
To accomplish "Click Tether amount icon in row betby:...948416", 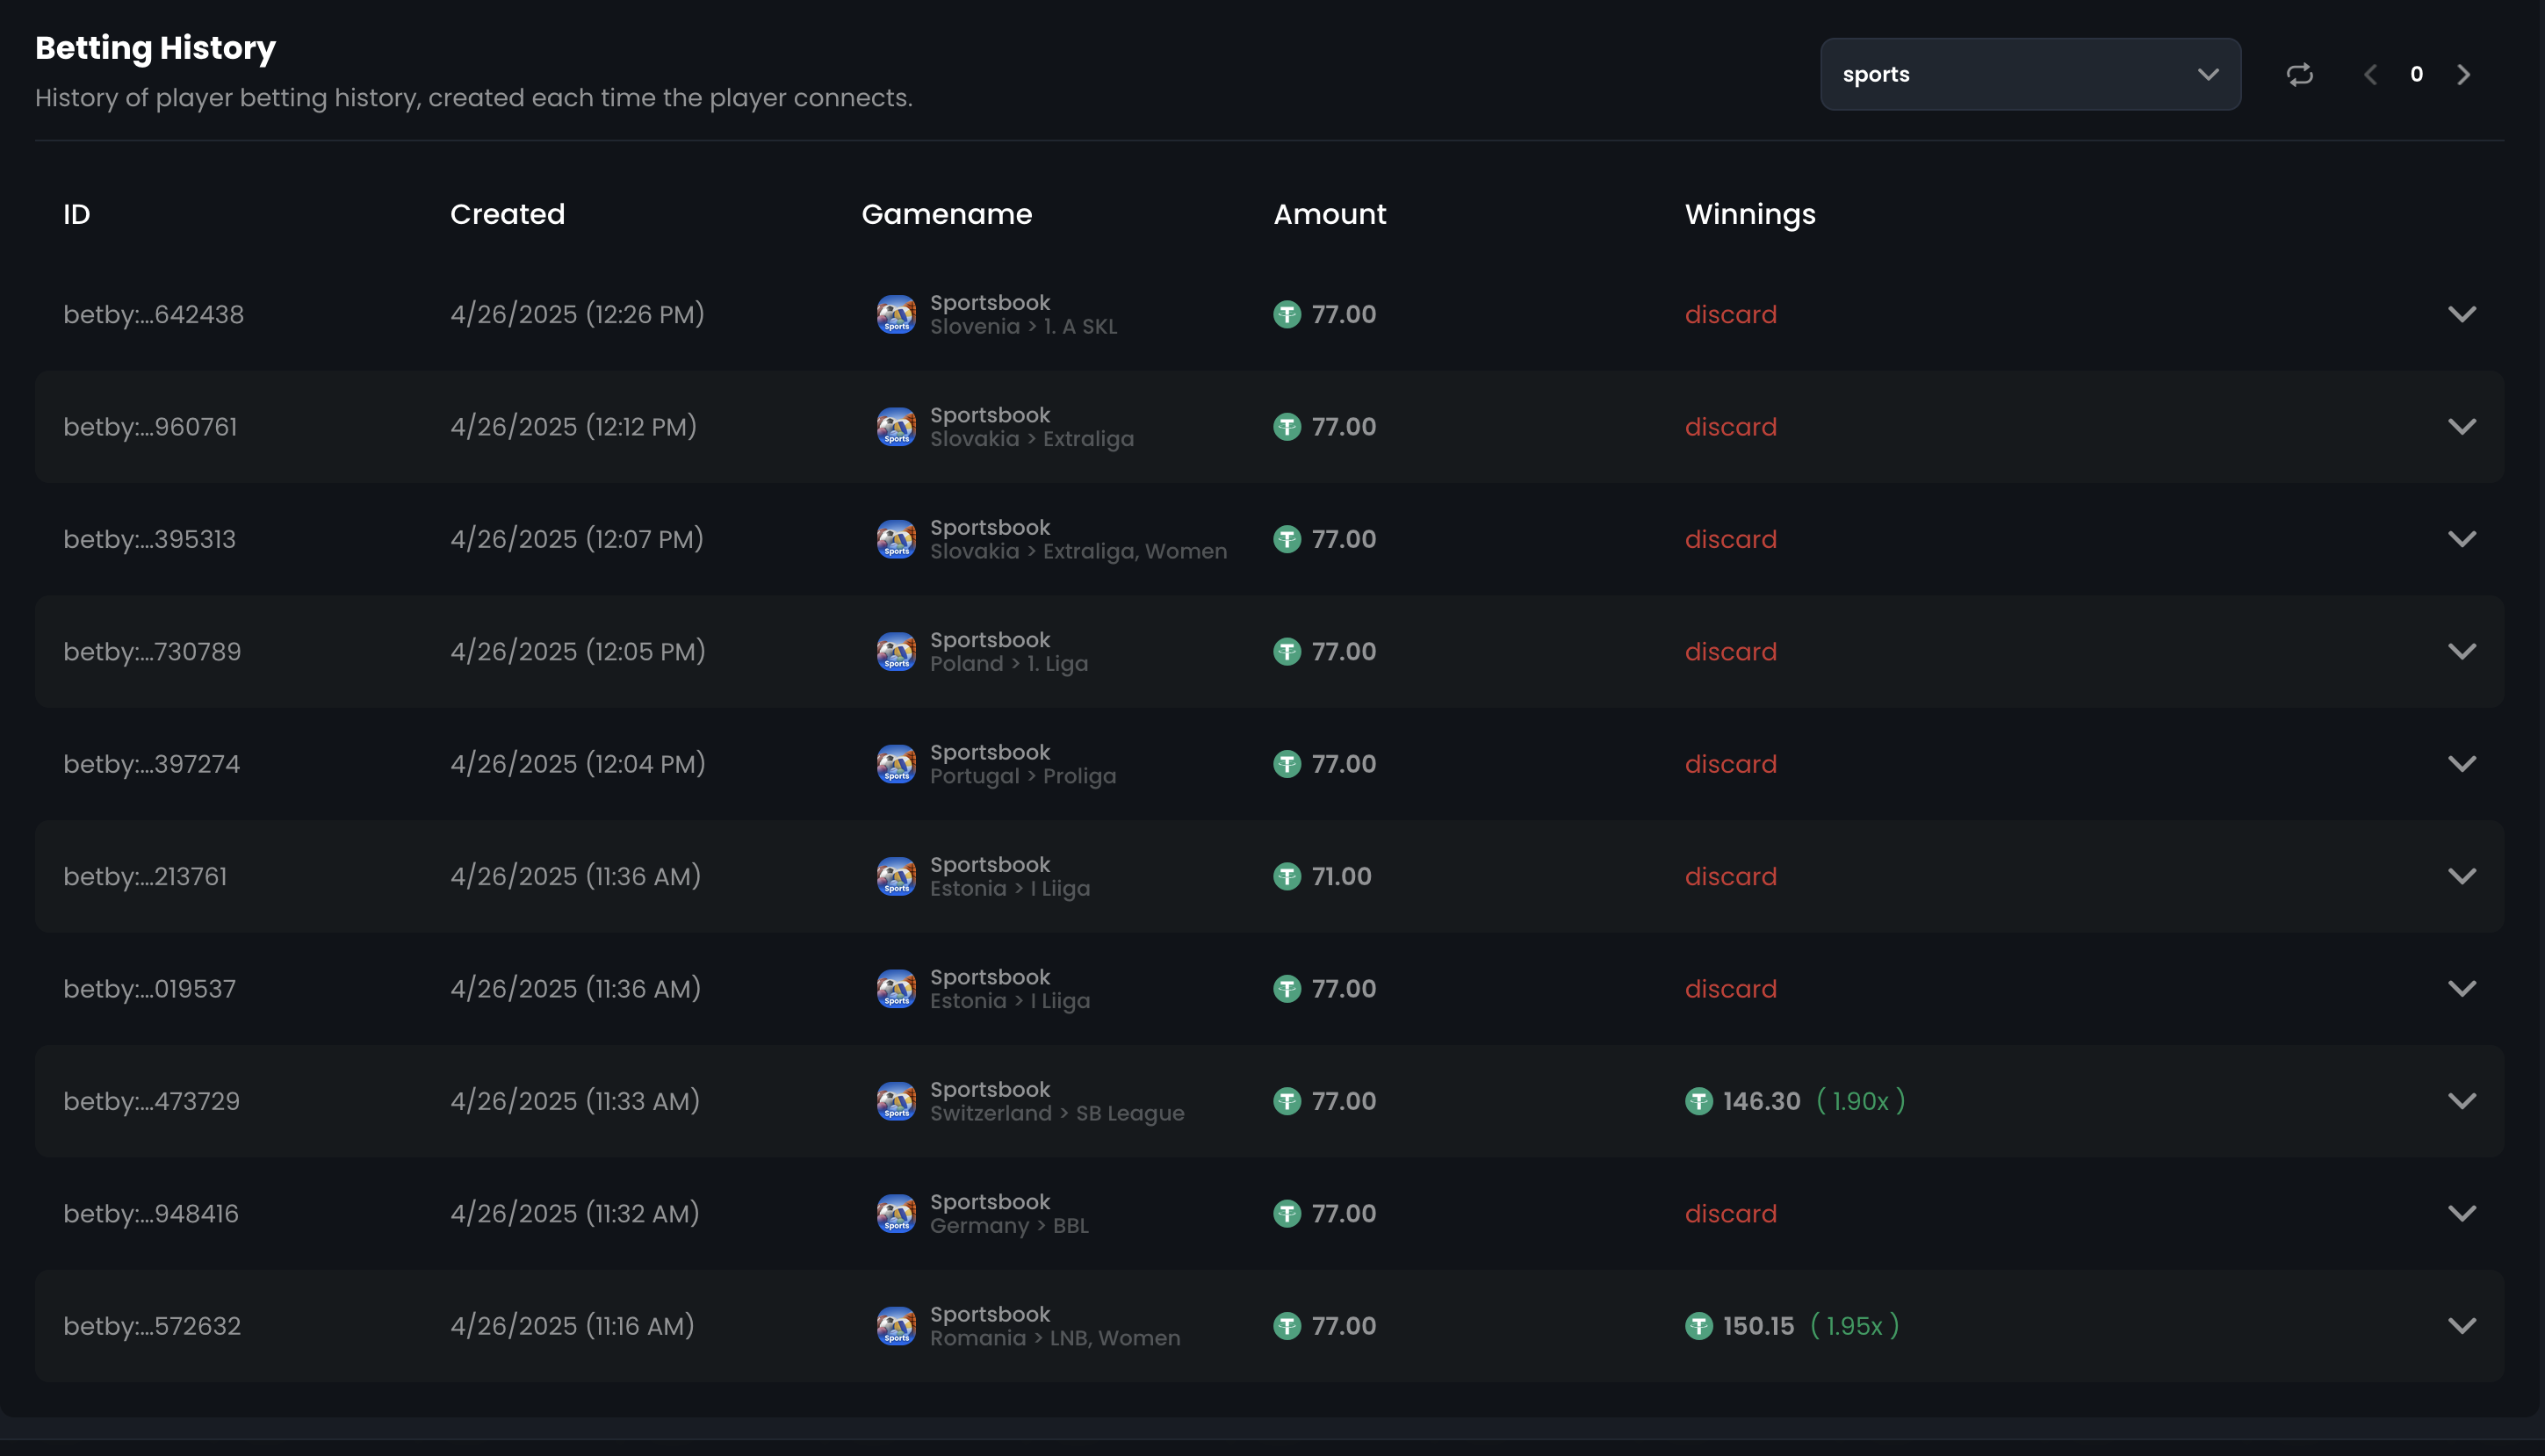I will pos(1287,1213).
